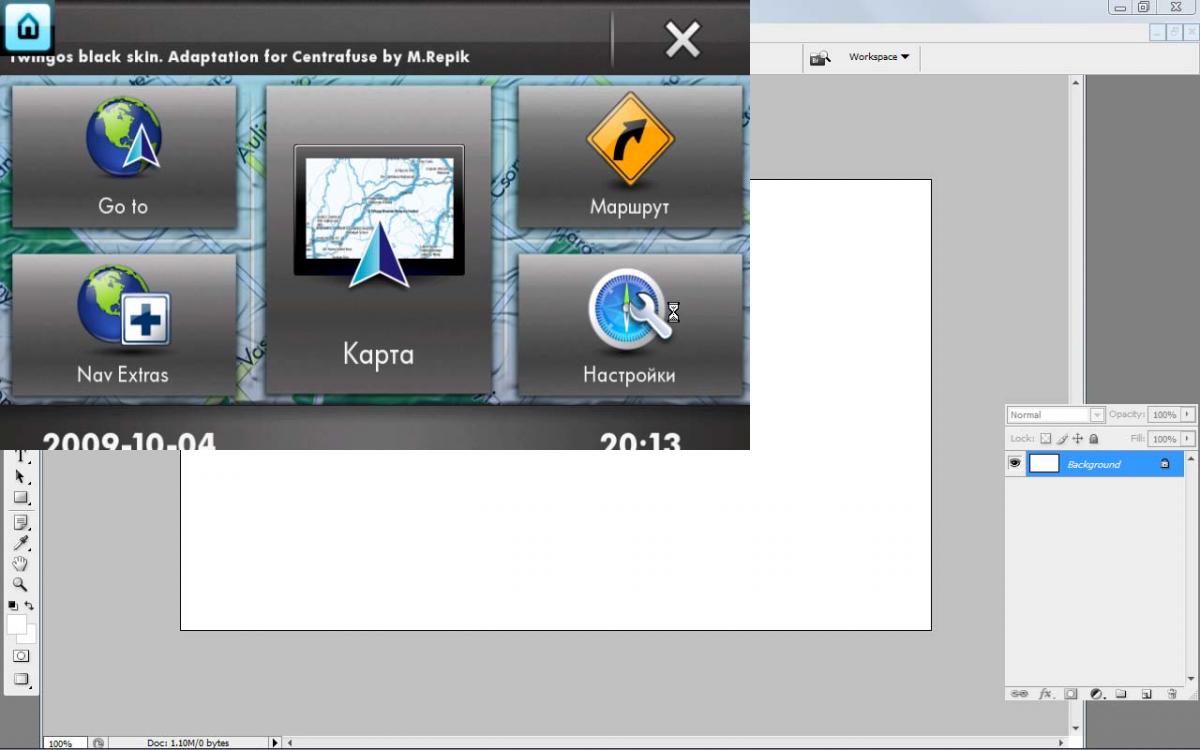
Task: Select the Zoom tool in the toolbox
Action: pyautogui.click(x=20, y=585)
